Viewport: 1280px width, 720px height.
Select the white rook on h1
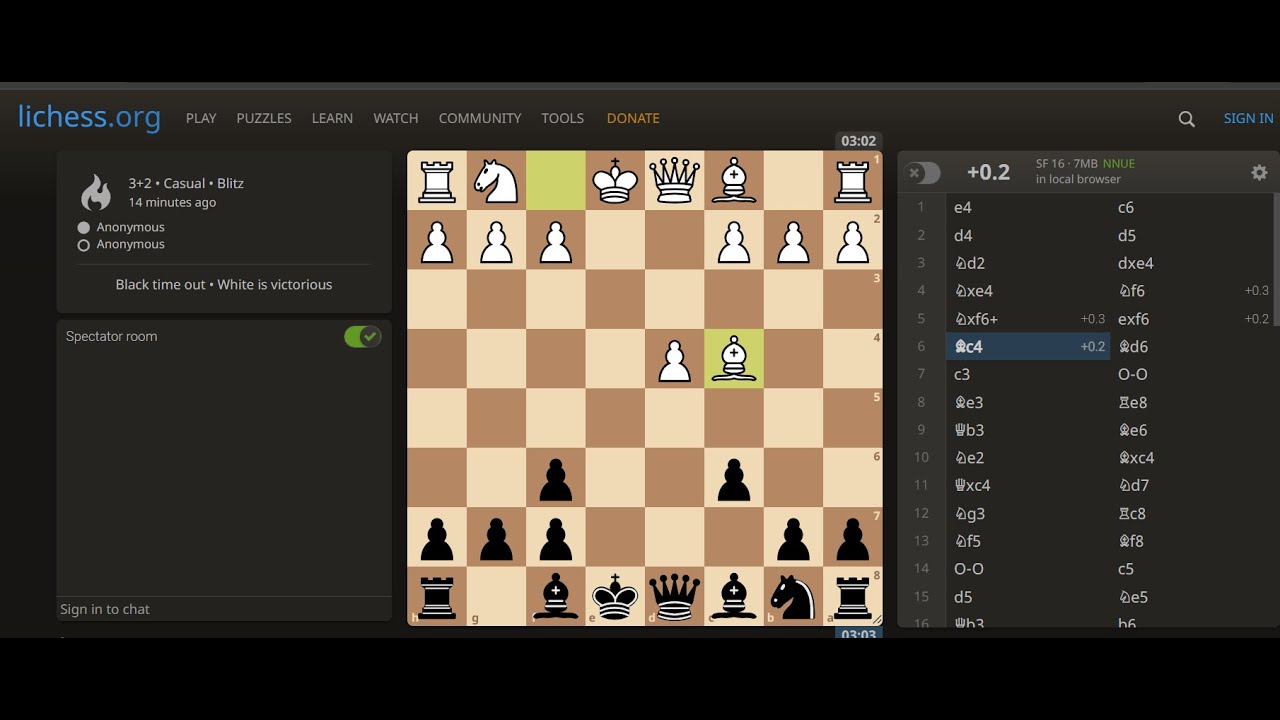pyautogui.click(x=437, y=181)
